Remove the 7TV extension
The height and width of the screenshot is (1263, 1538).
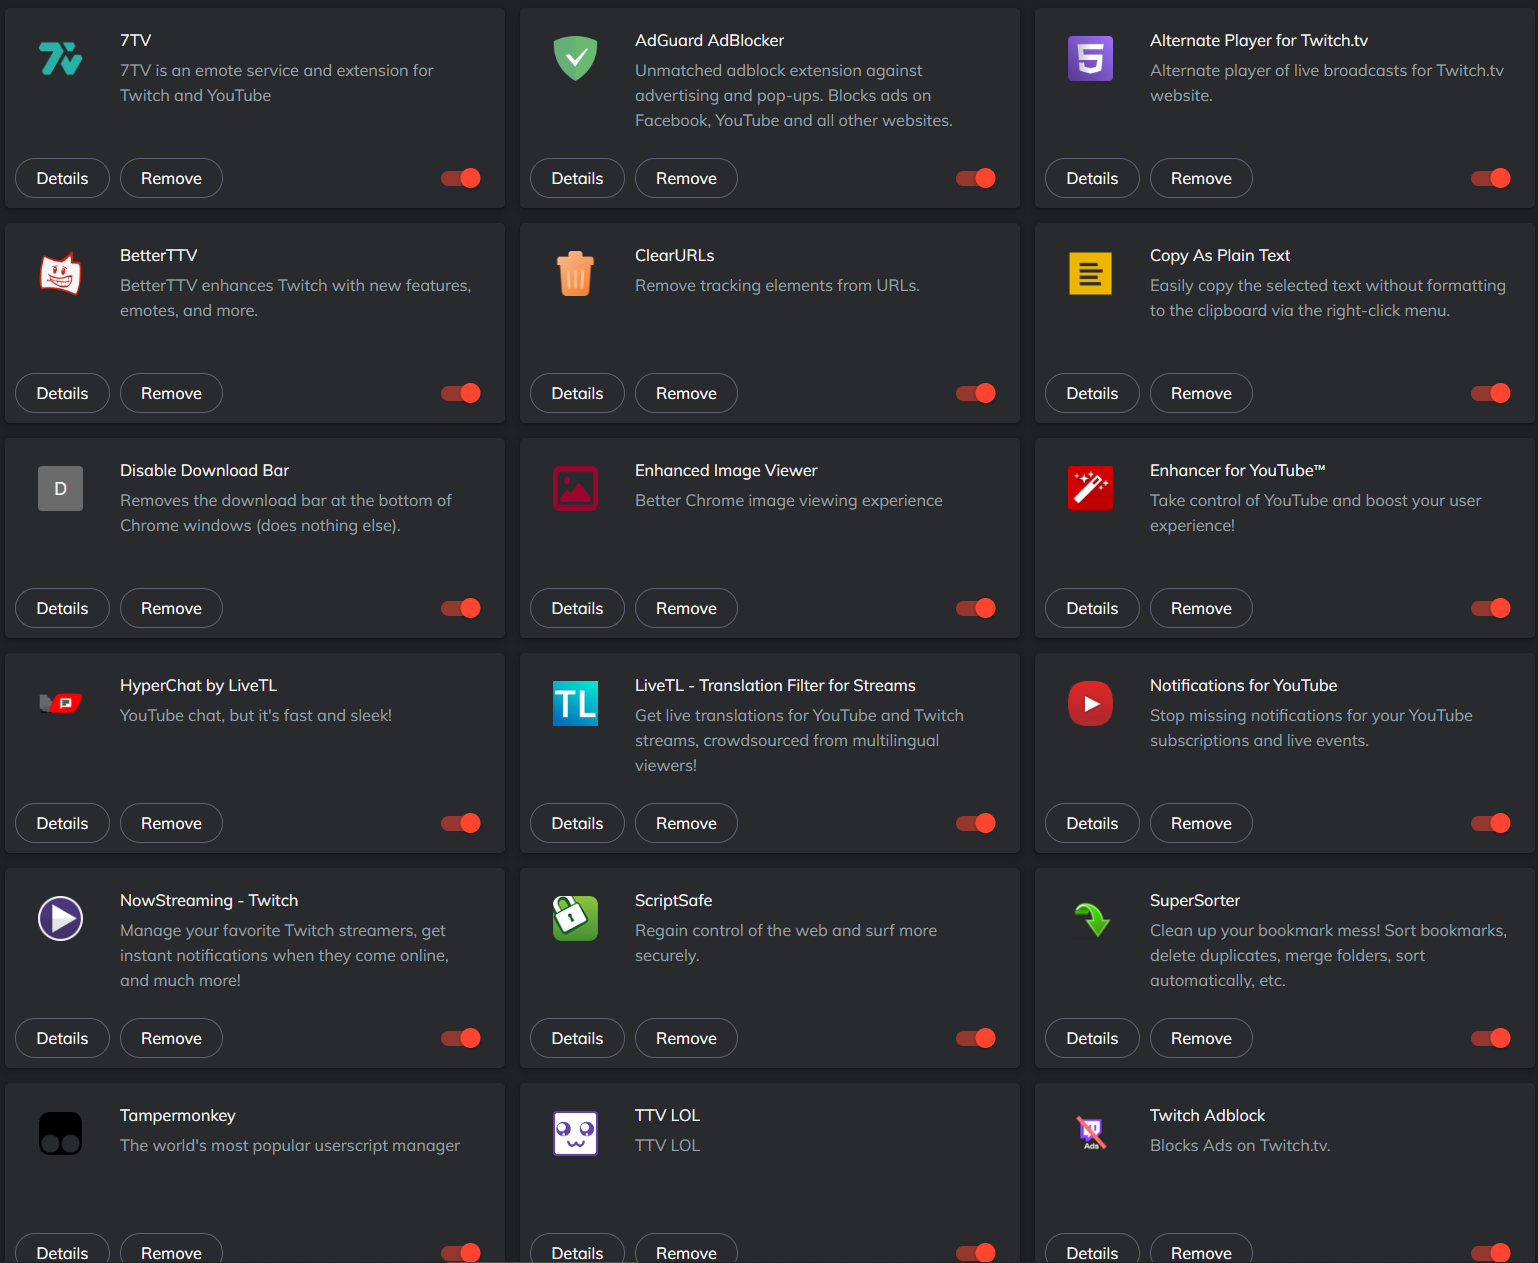click(171, 178)
